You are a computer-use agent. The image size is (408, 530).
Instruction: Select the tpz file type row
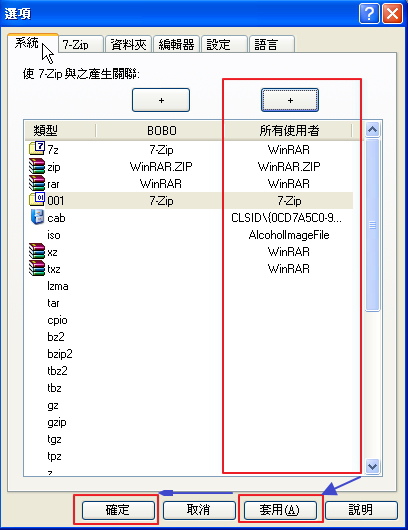(189, 456)
